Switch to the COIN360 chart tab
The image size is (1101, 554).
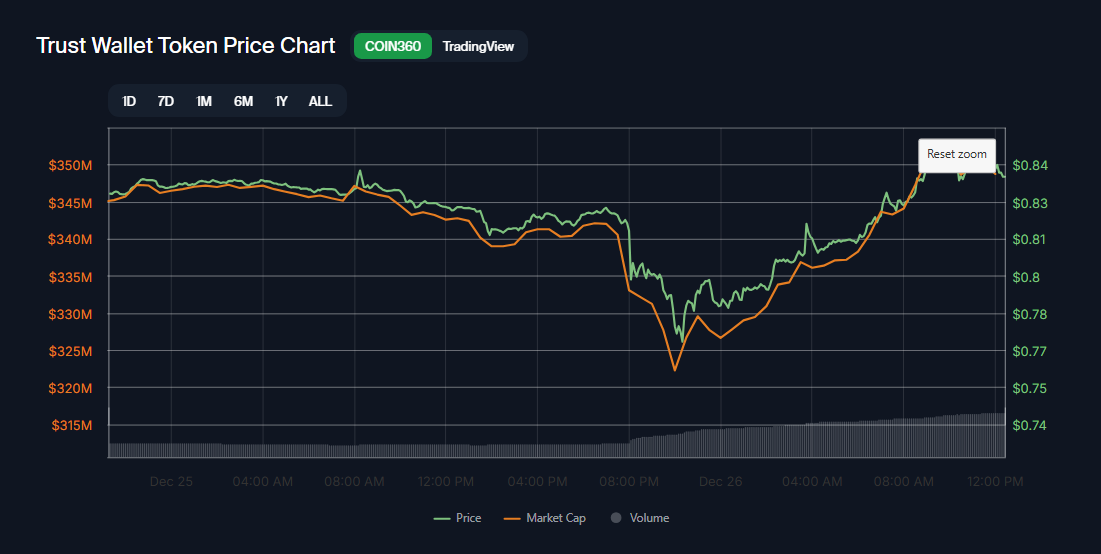(x=392, y=46)
